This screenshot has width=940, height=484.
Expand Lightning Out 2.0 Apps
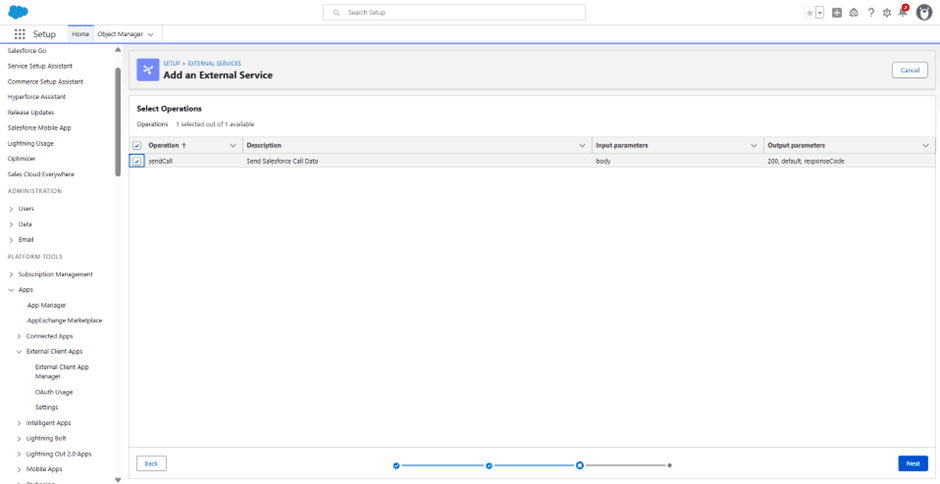click(19, 454)
